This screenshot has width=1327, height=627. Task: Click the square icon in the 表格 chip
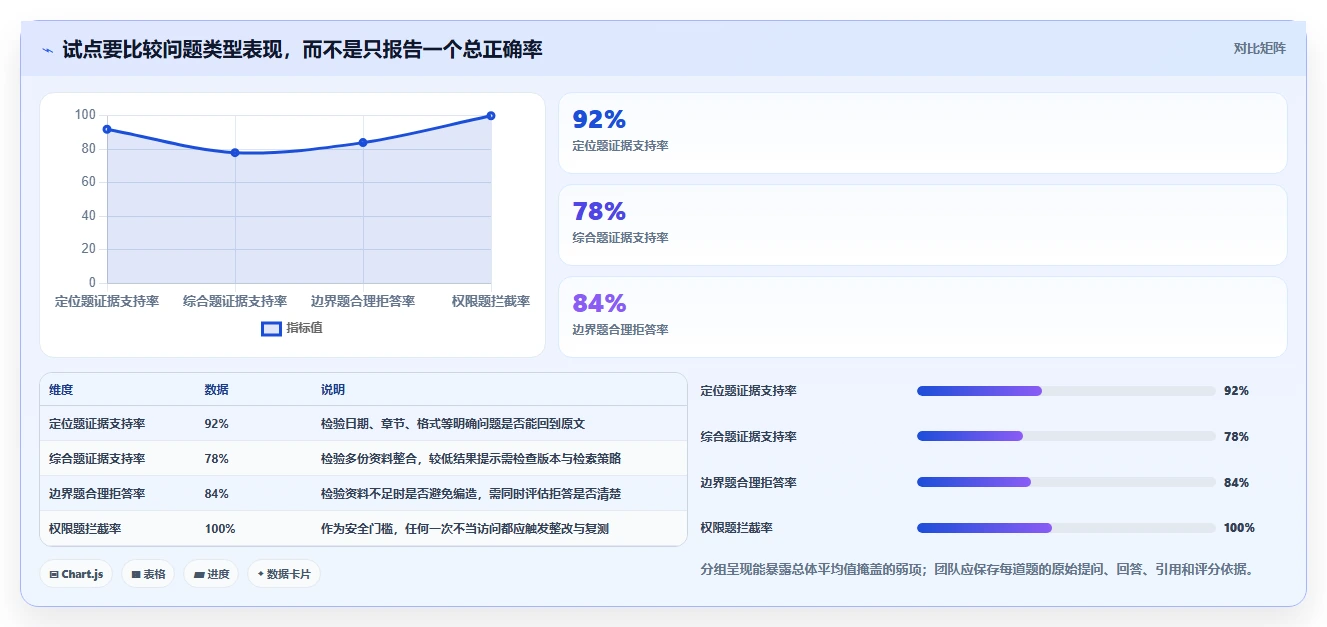[x=136, y=574]
